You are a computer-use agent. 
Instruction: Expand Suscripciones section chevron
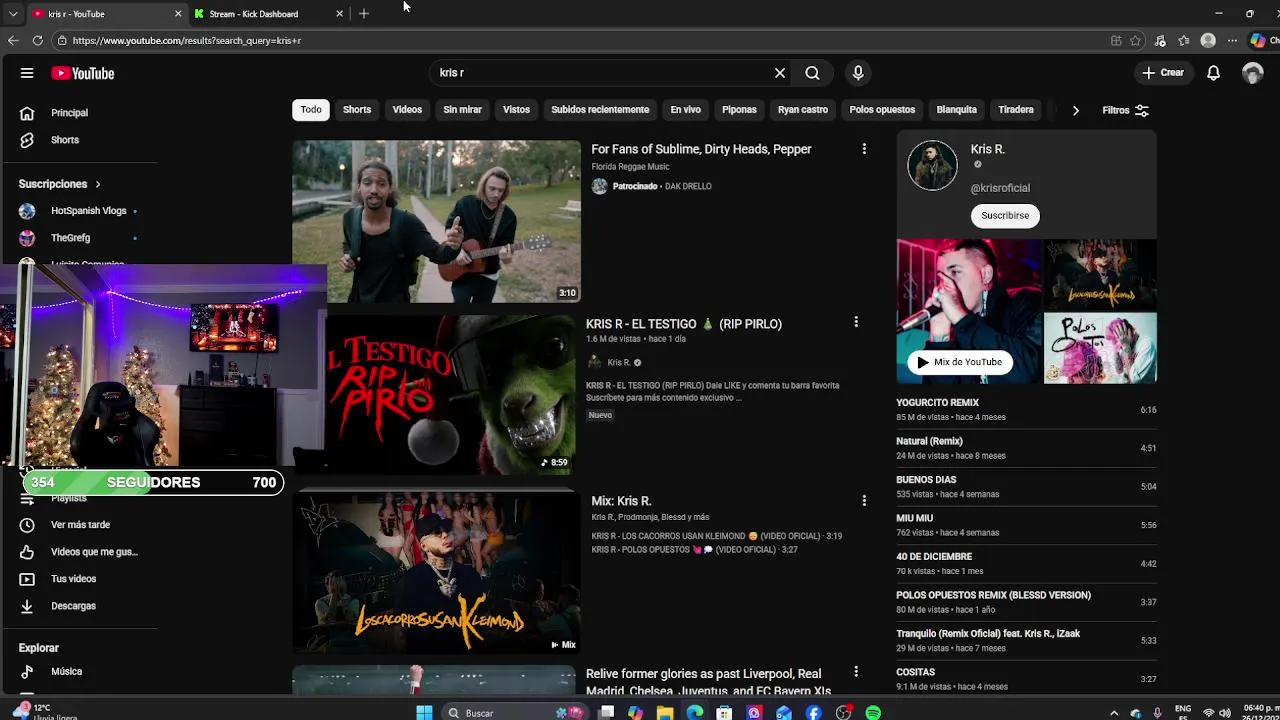[98, 184]
